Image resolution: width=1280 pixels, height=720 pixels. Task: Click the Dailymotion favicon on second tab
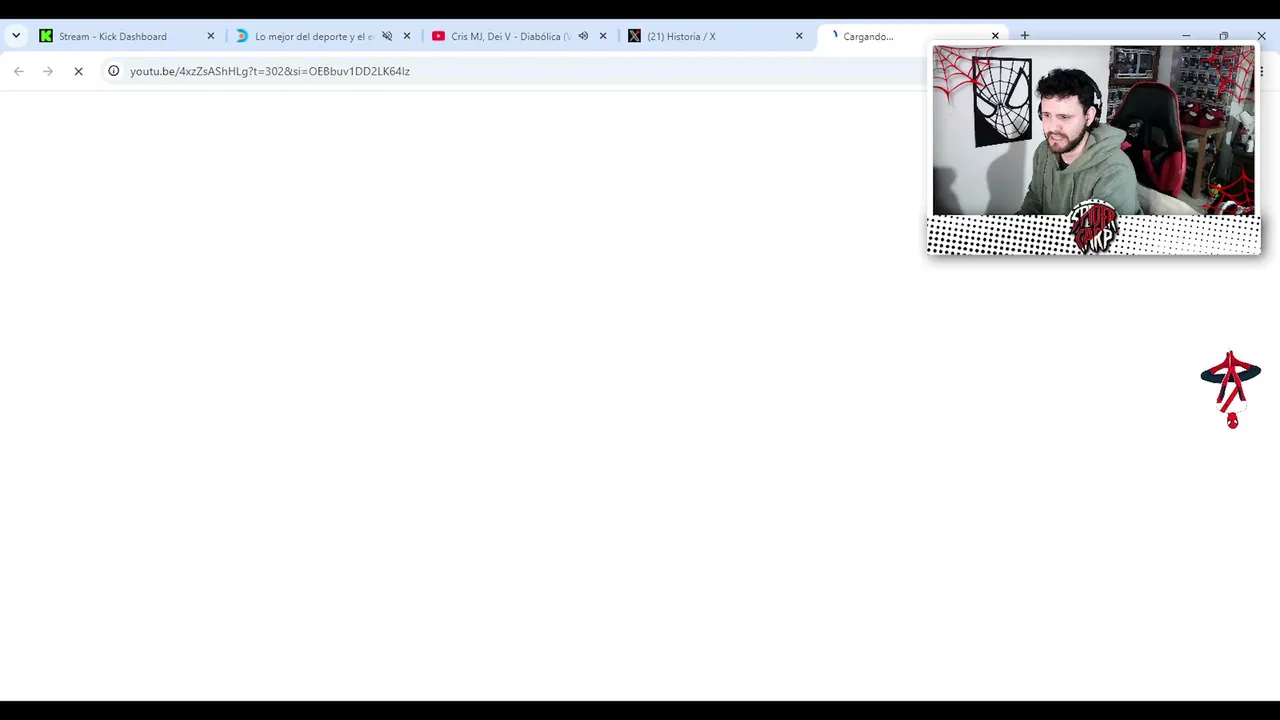click(x=242, y=36)
